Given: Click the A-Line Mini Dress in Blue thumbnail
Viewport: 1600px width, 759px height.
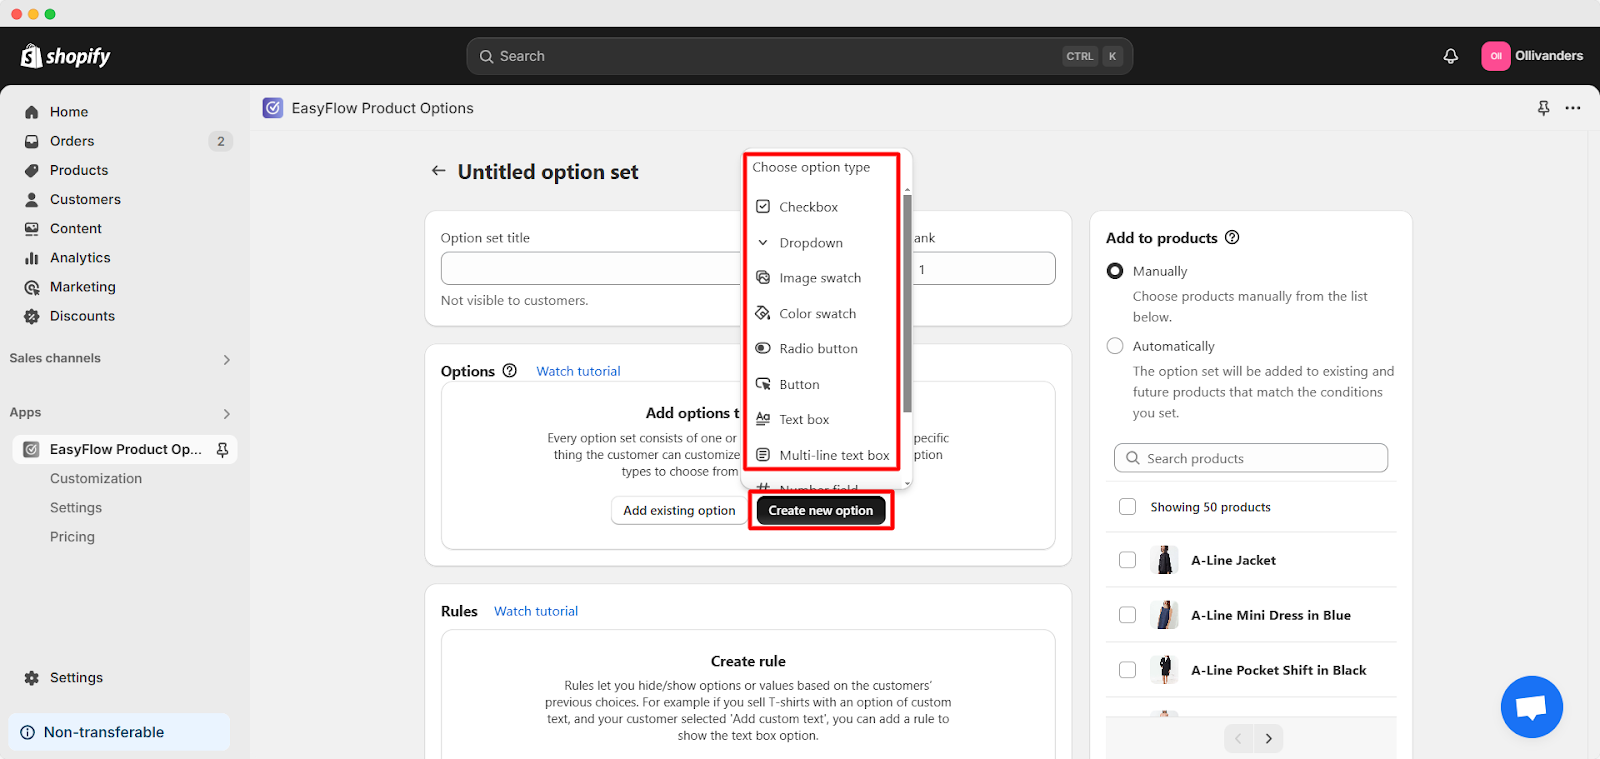Looking at the screenshot, I should (x=1164, y=615).
